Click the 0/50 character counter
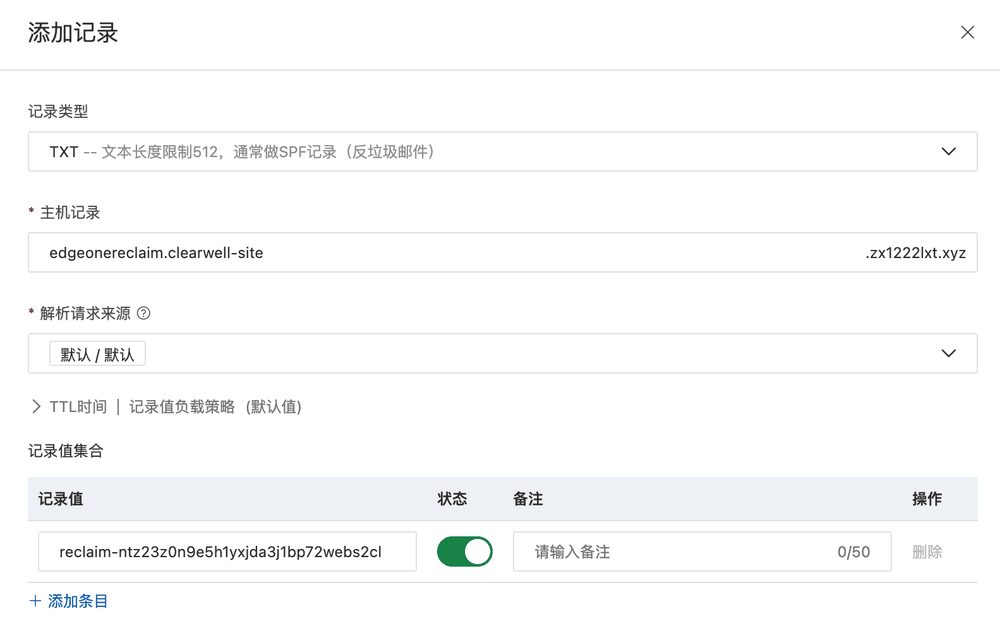The width and height of the screenshot is (1000, 631). point(853,552)
